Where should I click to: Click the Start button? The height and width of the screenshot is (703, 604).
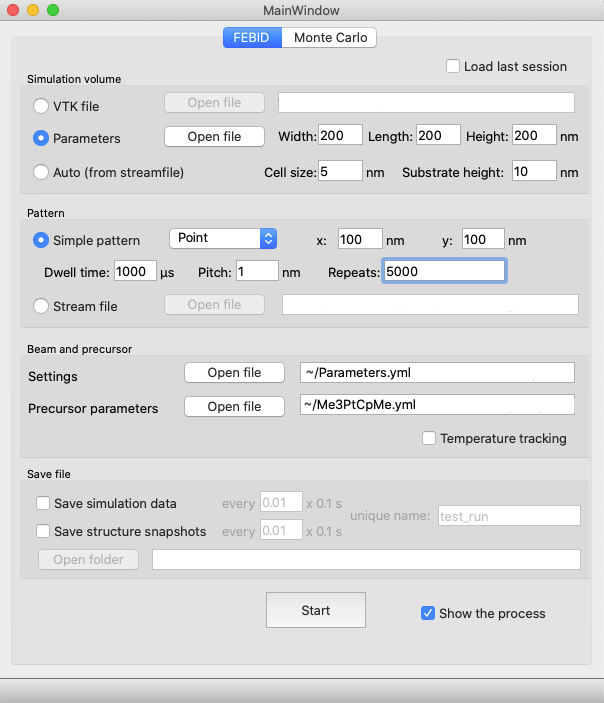pyautogui.click(x=316, y=610)
